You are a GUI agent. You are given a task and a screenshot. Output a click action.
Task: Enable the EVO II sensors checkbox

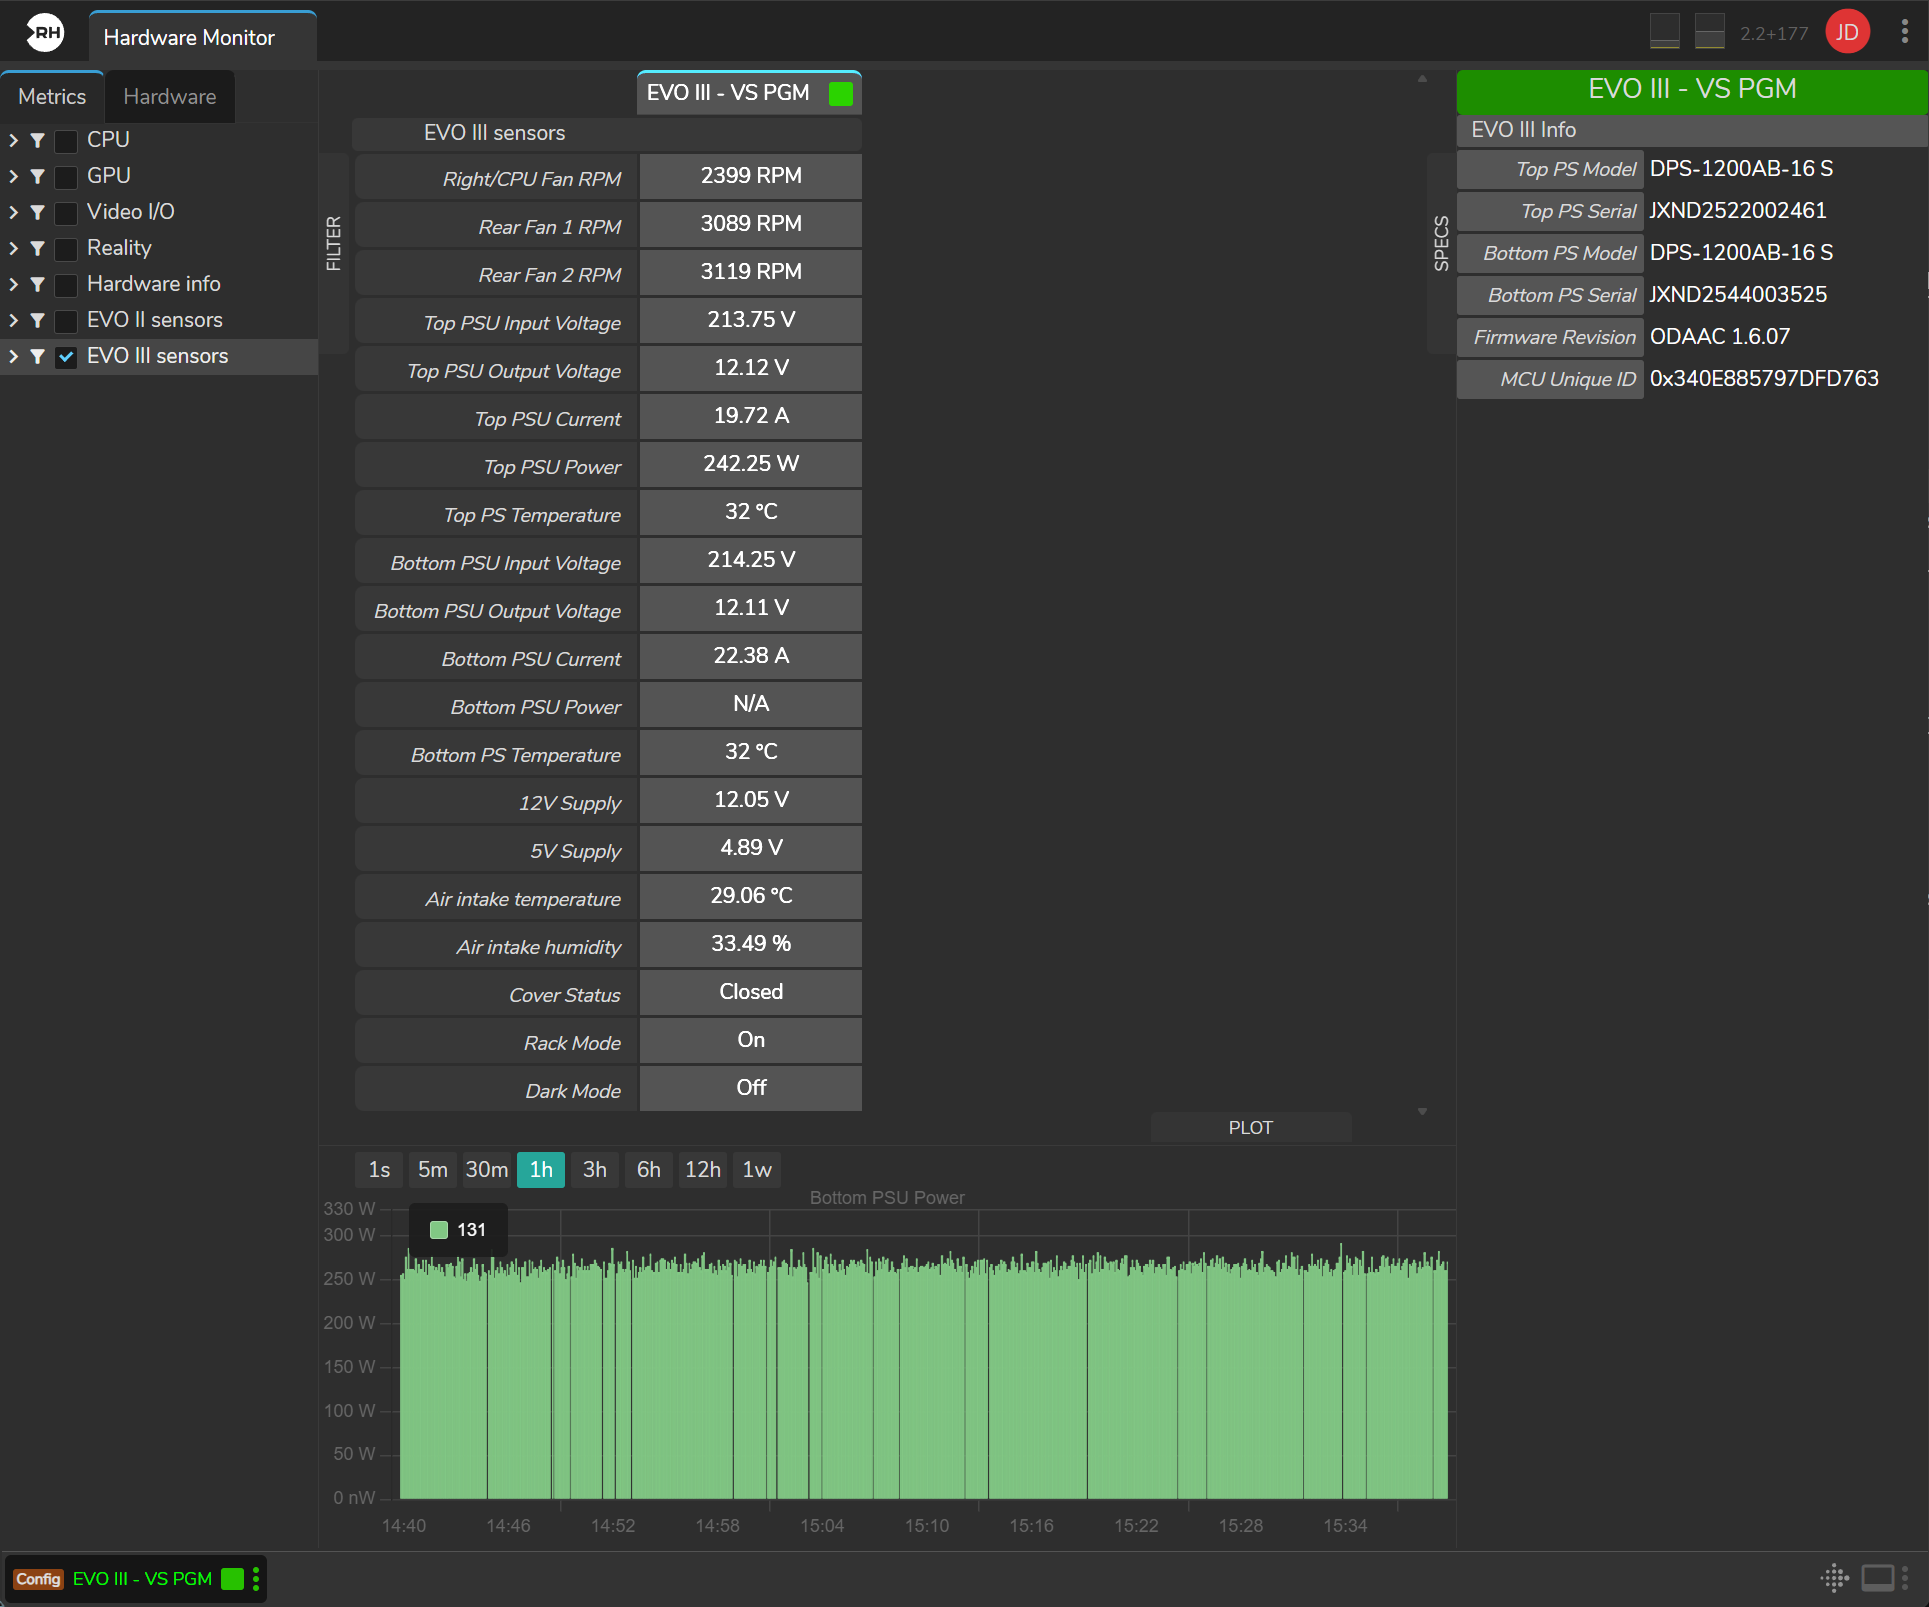(66, 321)
